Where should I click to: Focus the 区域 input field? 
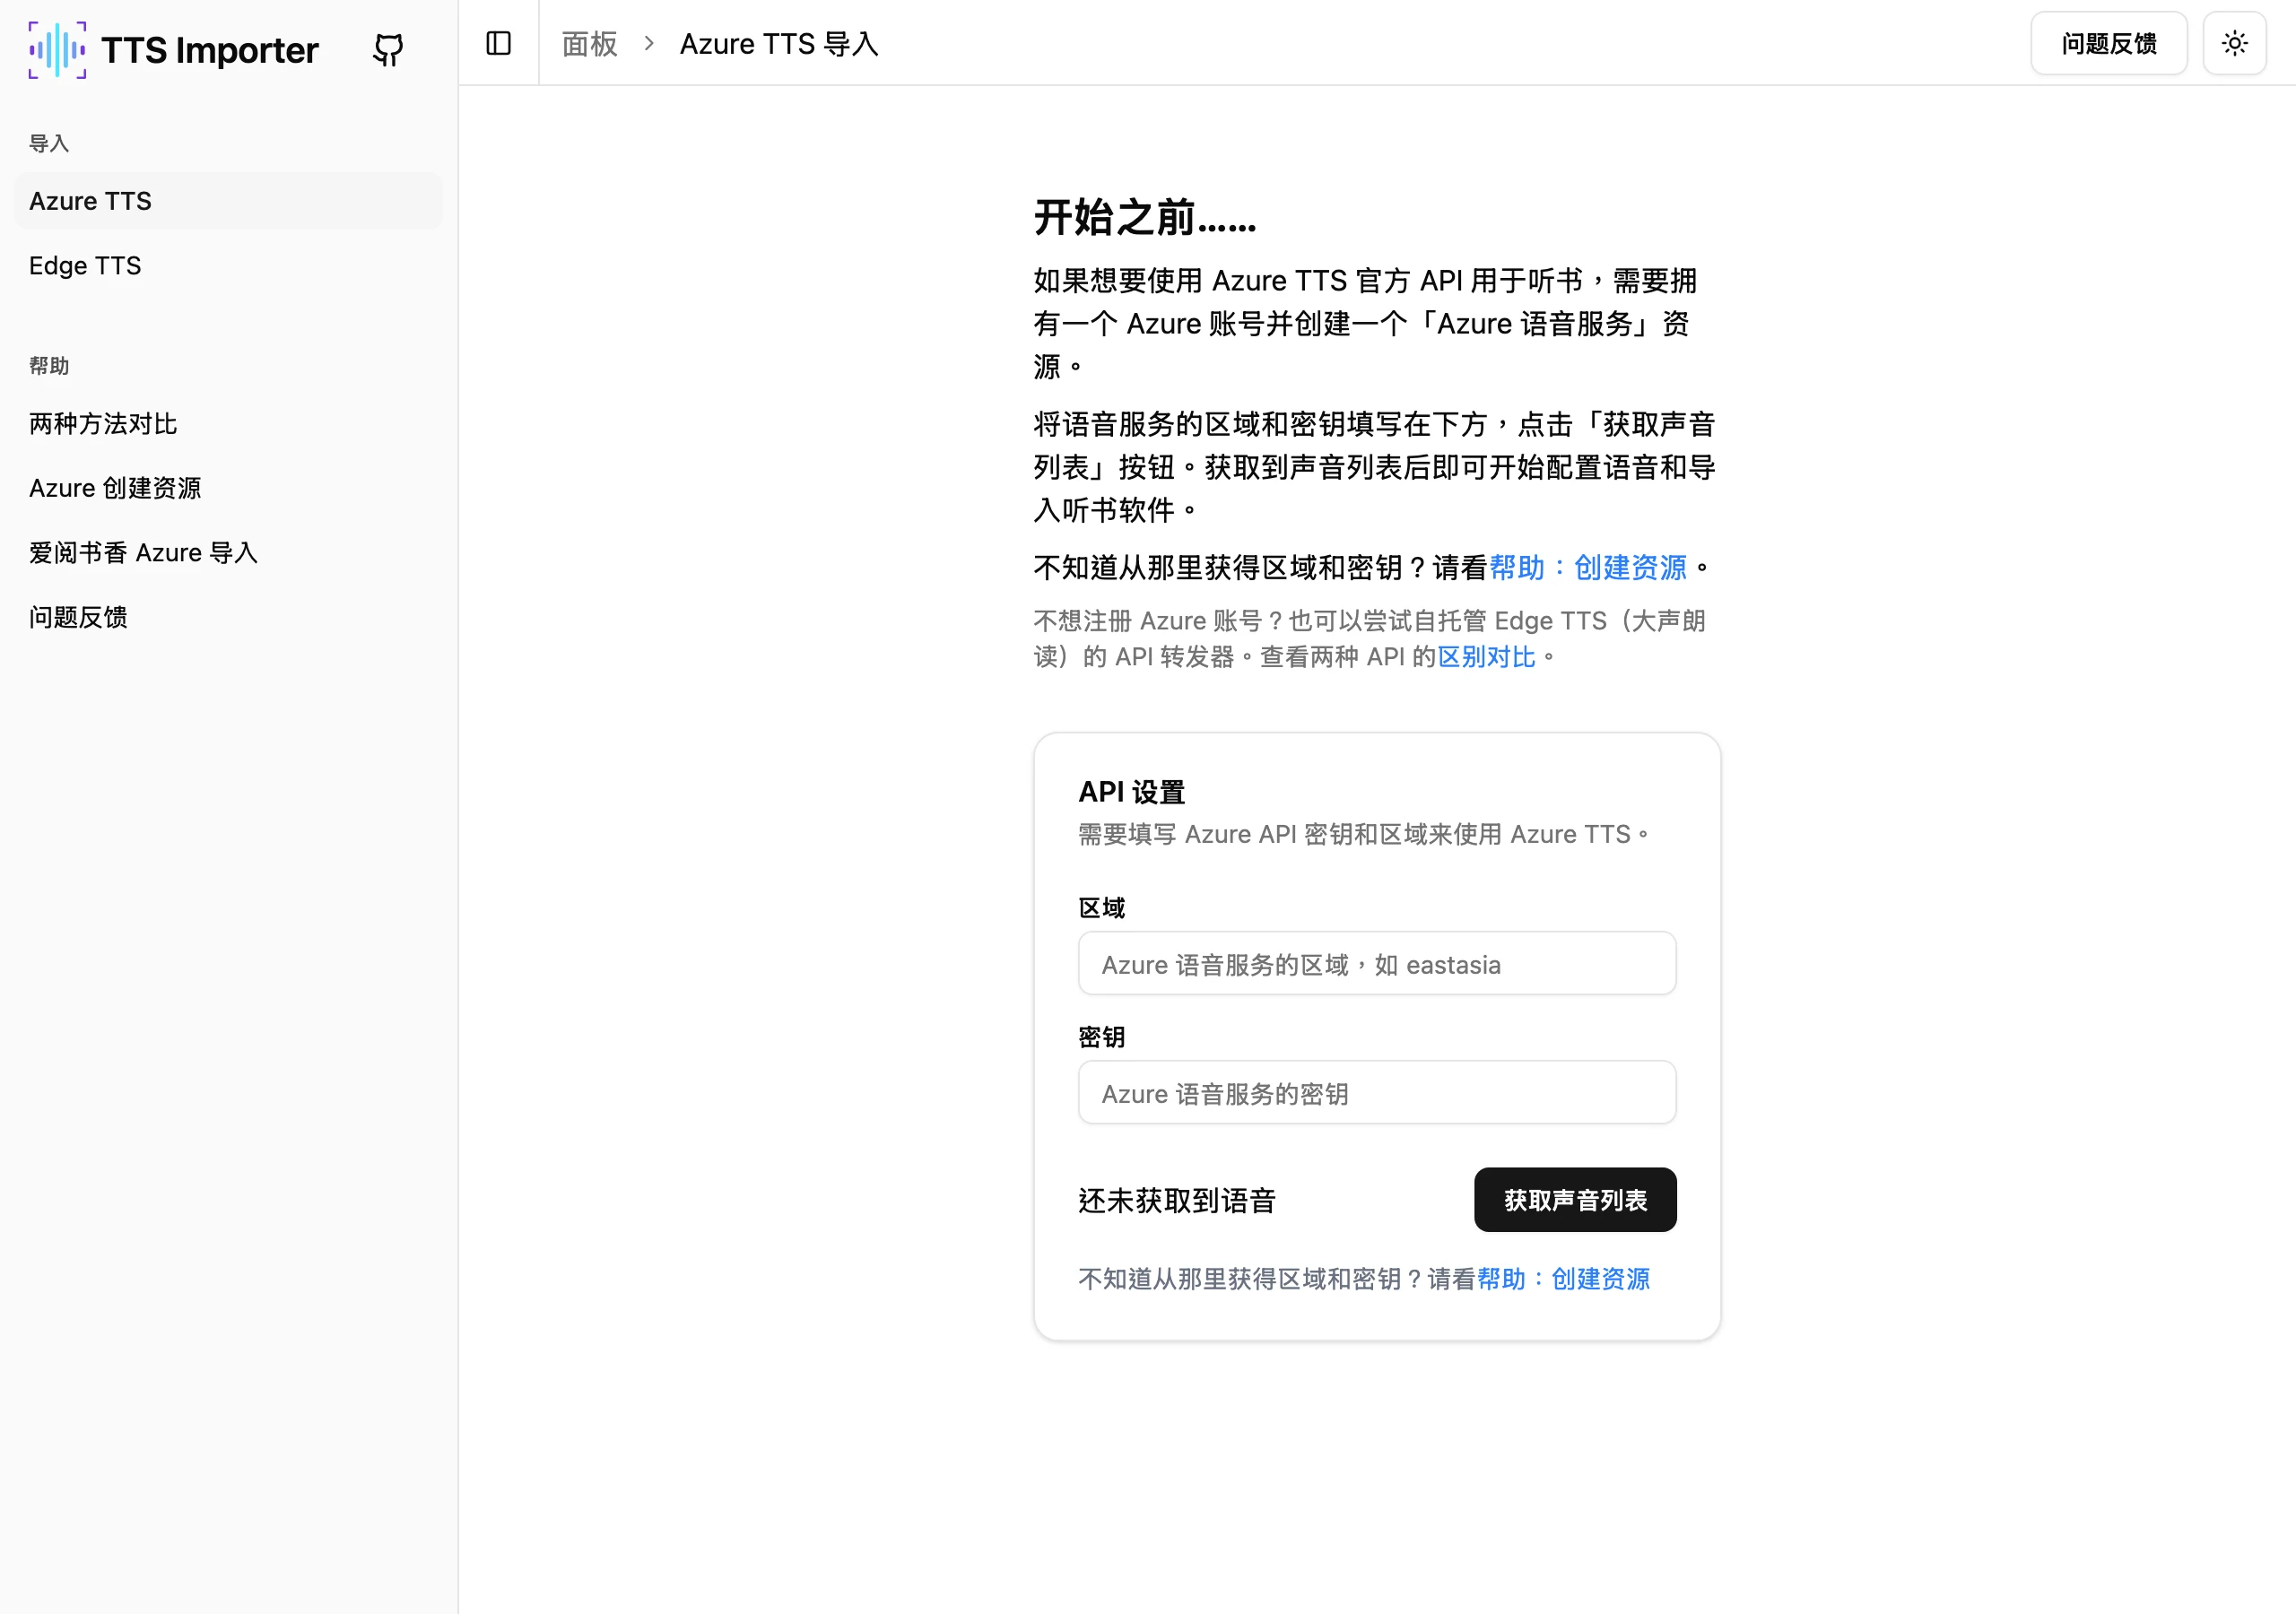click(1377, 964)
